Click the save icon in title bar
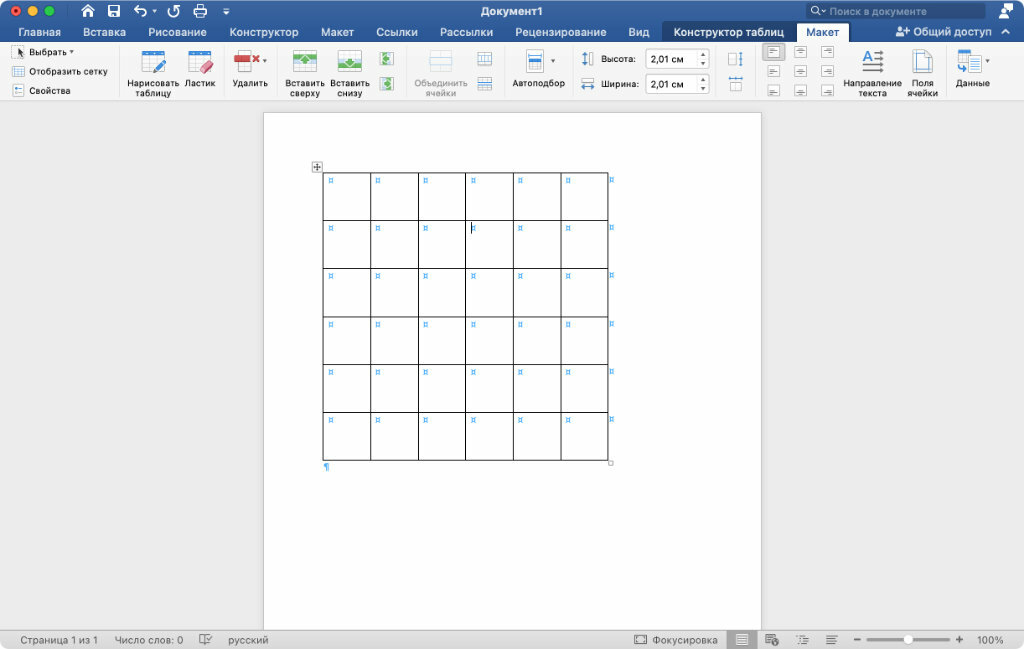Viewport: 1024px width, 649px height. coord(114,11)
